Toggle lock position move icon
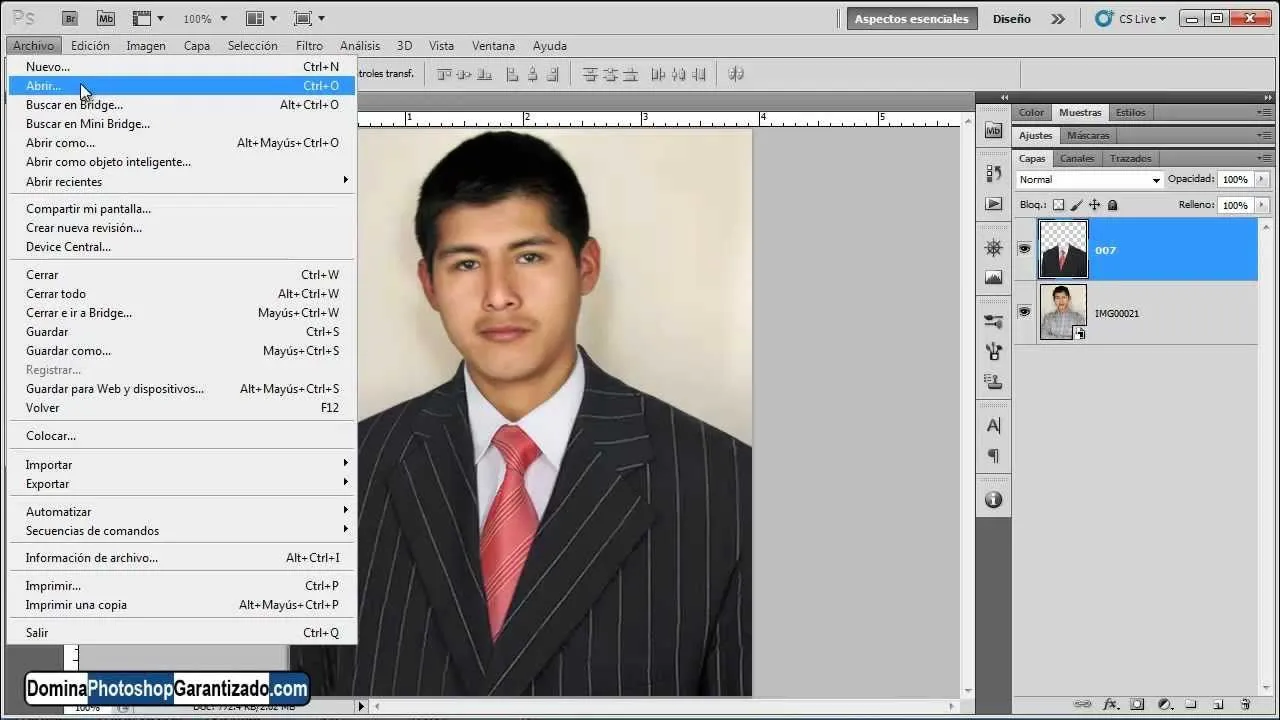The height and width of the screenshot is (720, 1280). (1095, 205)
